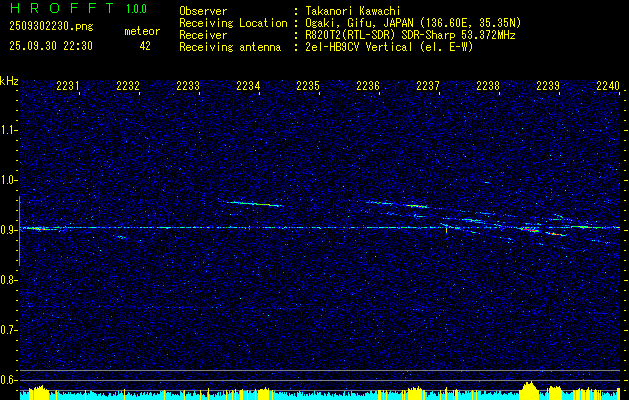Click the HROFFT program title text
Screen dimensions: 629x400
point(61,8)
